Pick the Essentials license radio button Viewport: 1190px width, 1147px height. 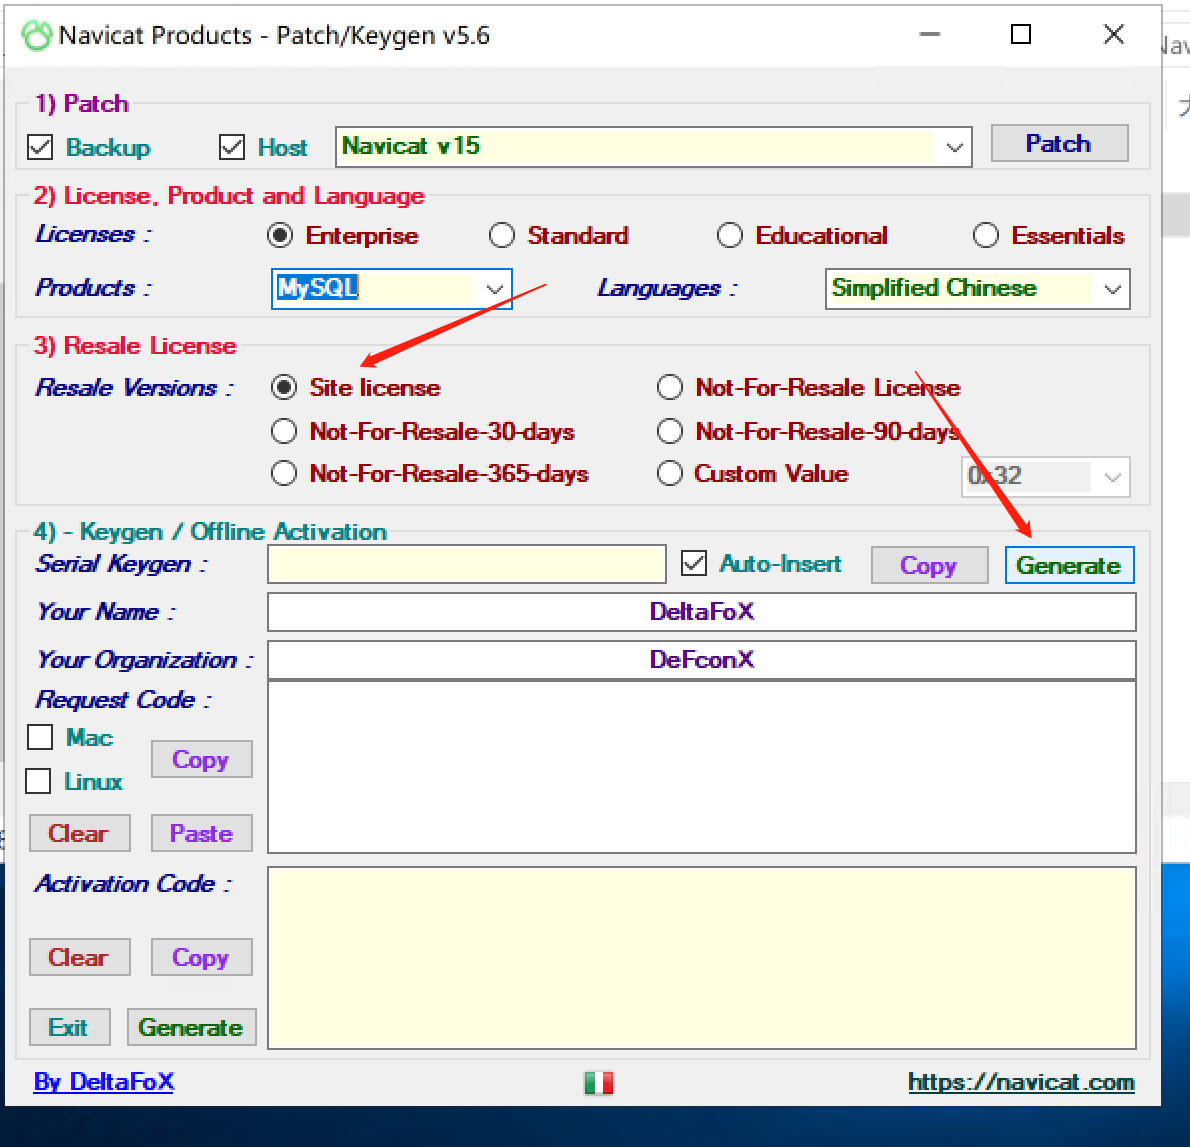[x=986, y=235]
